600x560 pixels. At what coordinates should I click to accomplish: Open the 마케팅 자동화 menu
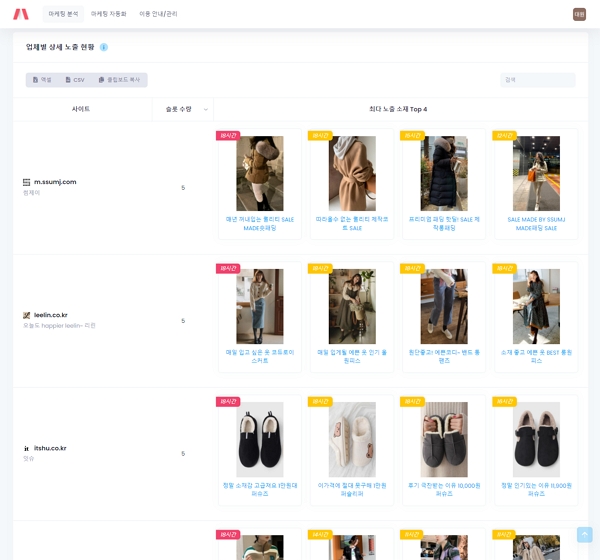click(108, 14)
